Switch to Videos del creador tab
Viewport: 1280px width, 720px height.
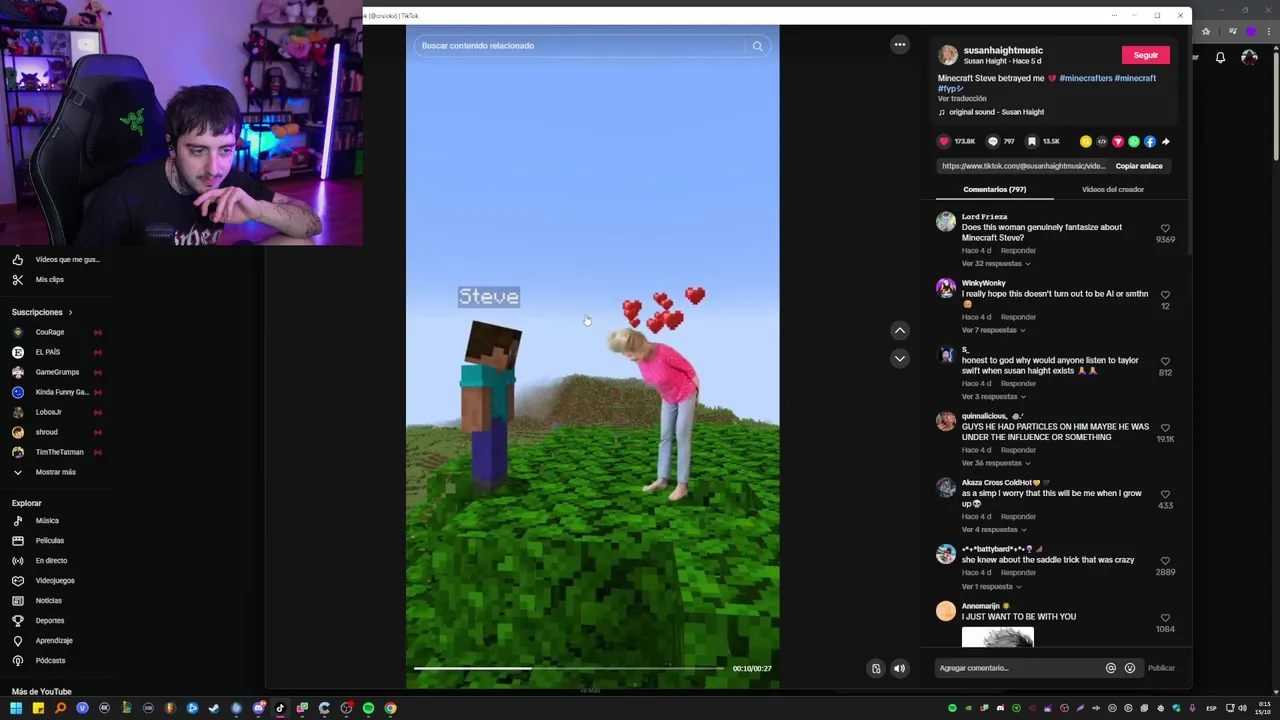[1112, 189]
